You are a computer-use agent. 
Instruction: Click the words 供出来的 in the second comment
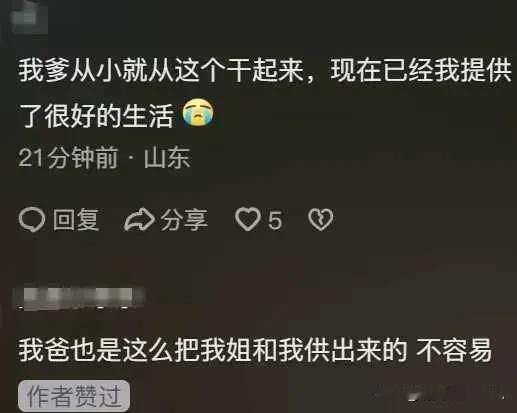click(356, 350)
